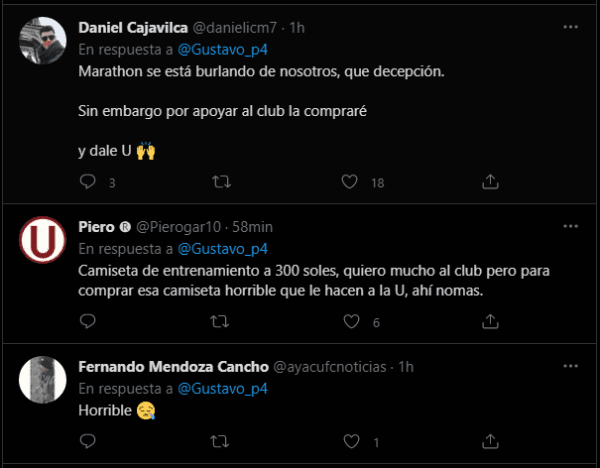The height and width of the screenshot is (468, 600).
Task: Like Fernando Mendoza Cancho's tweet
Action: 350,441
